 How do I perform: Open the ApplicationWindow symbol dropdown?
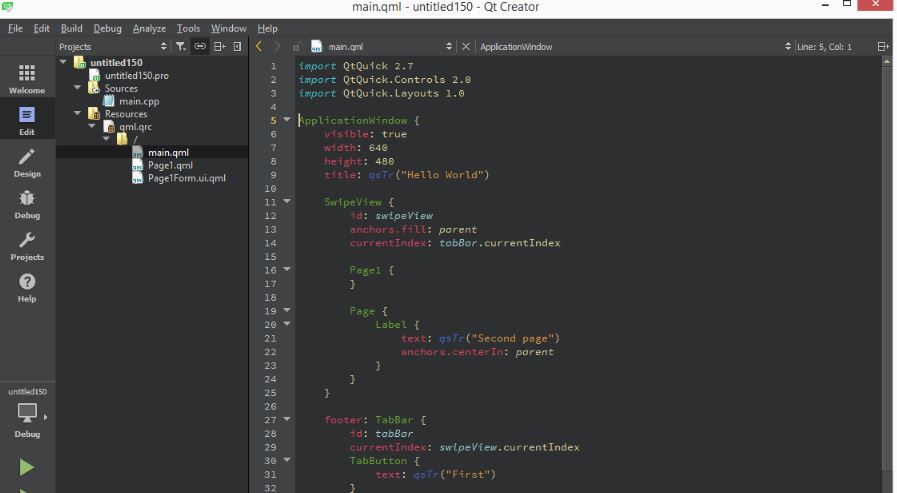635,46
